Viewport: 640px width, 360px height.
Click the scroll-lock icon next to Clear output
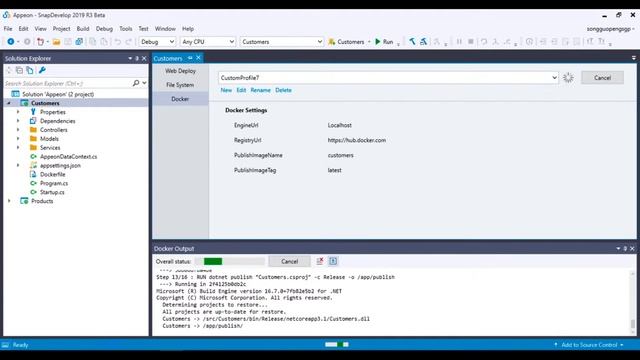tap(333, 261)
